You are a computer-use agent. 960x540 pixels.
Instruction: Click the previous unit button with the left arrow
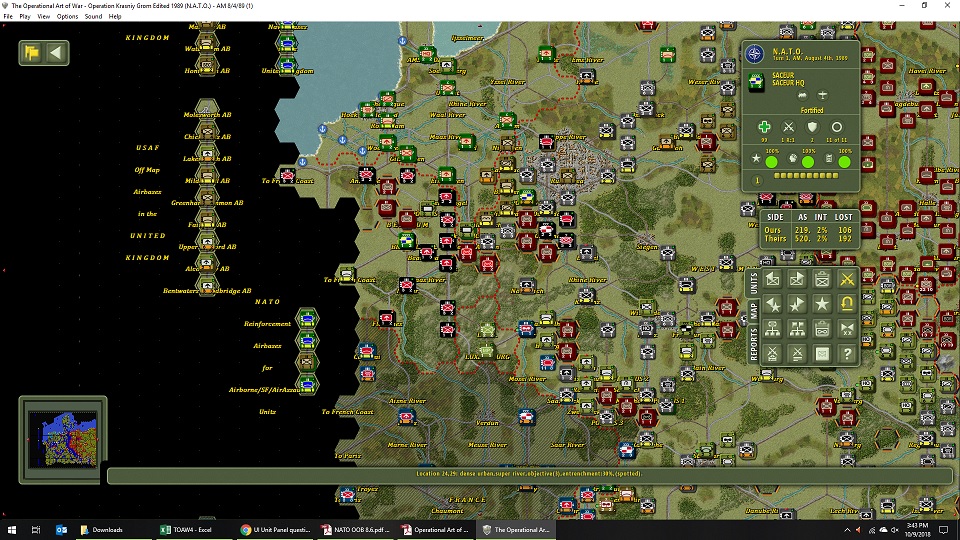point(773,279)
